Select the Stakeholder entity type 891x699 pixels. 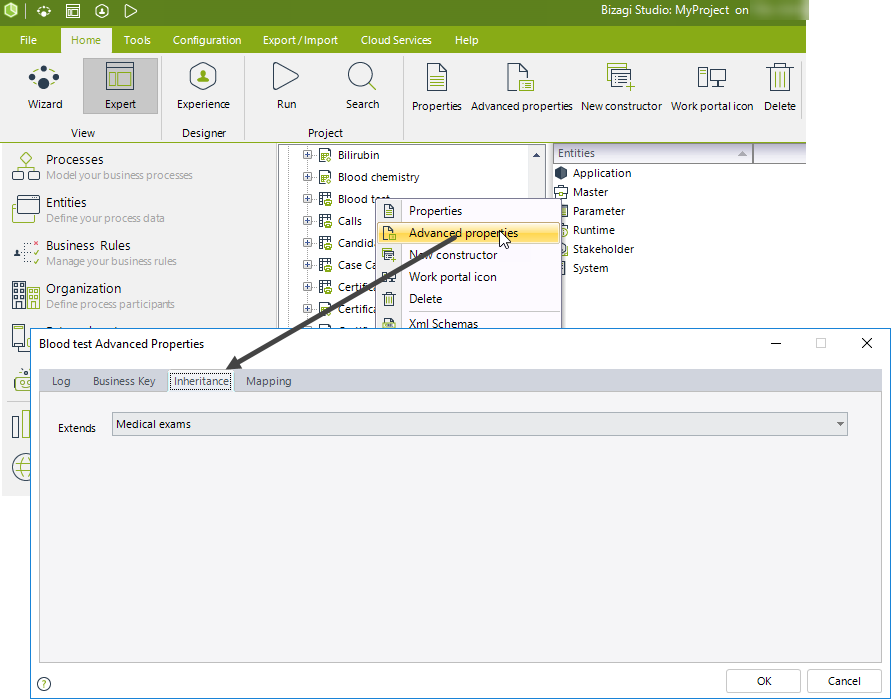tap(603, 249)
